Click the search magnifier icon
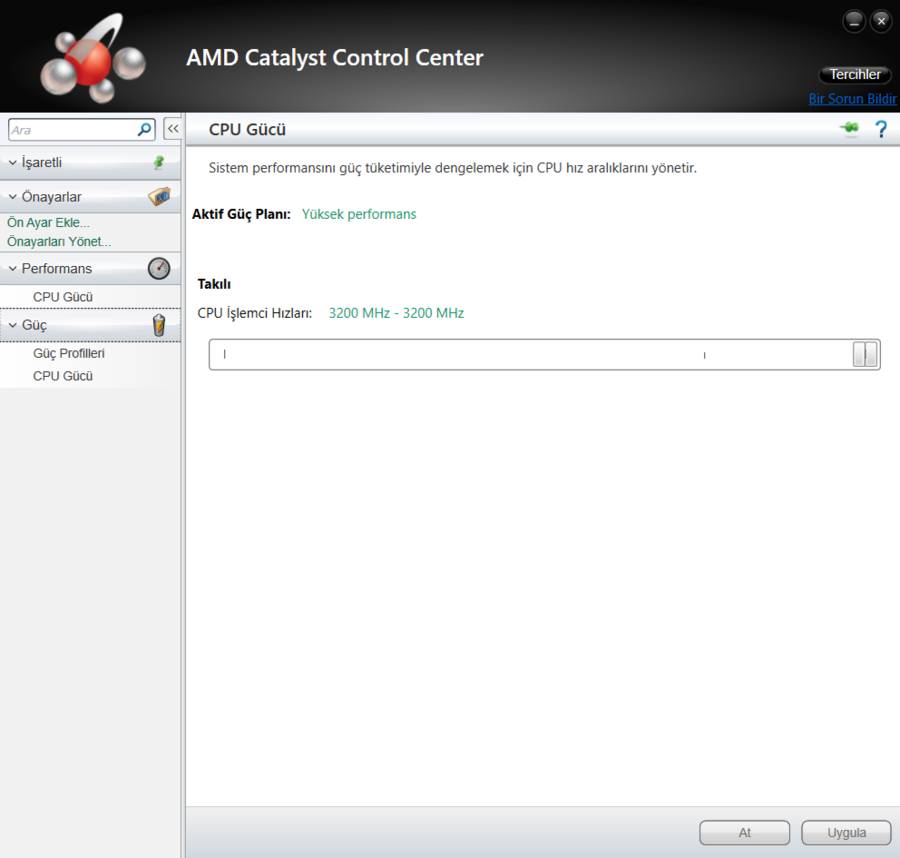The image size is (900, 858). 144,129
